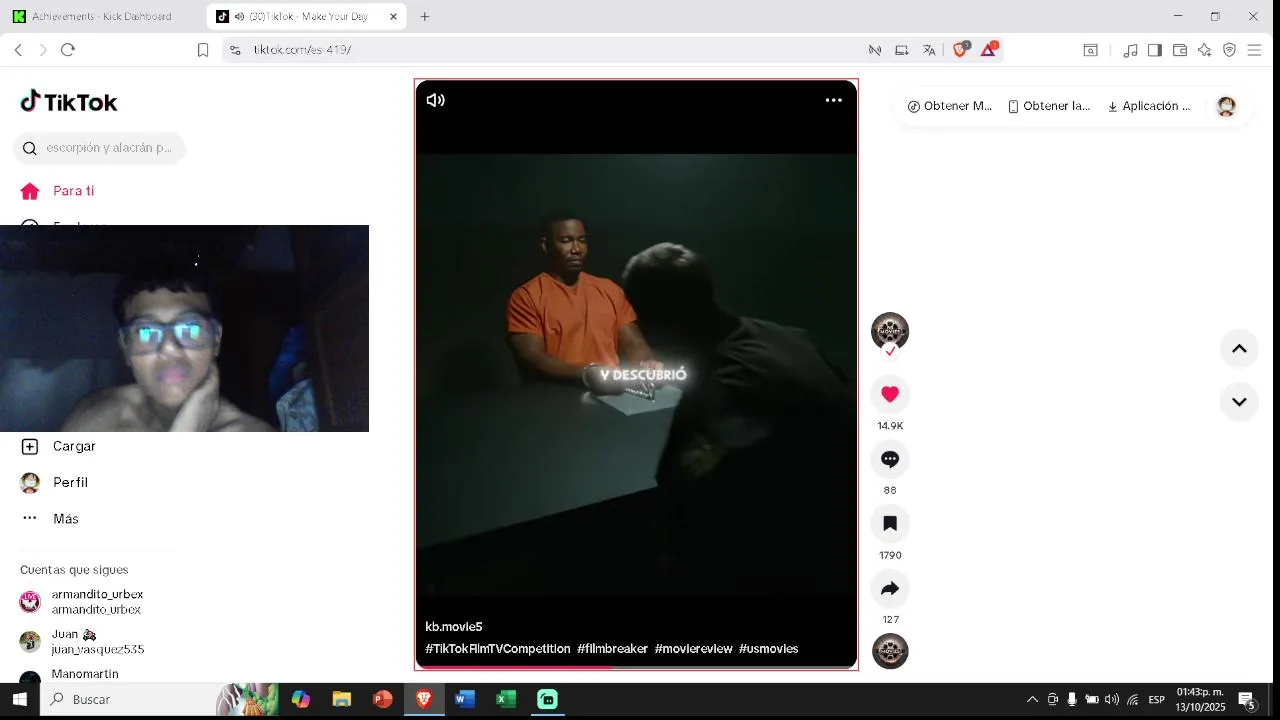Image resolution: width=1280 pixels, height=720 pixels.
Task: Seek using the video progress bar
Action: pos(636,667)
